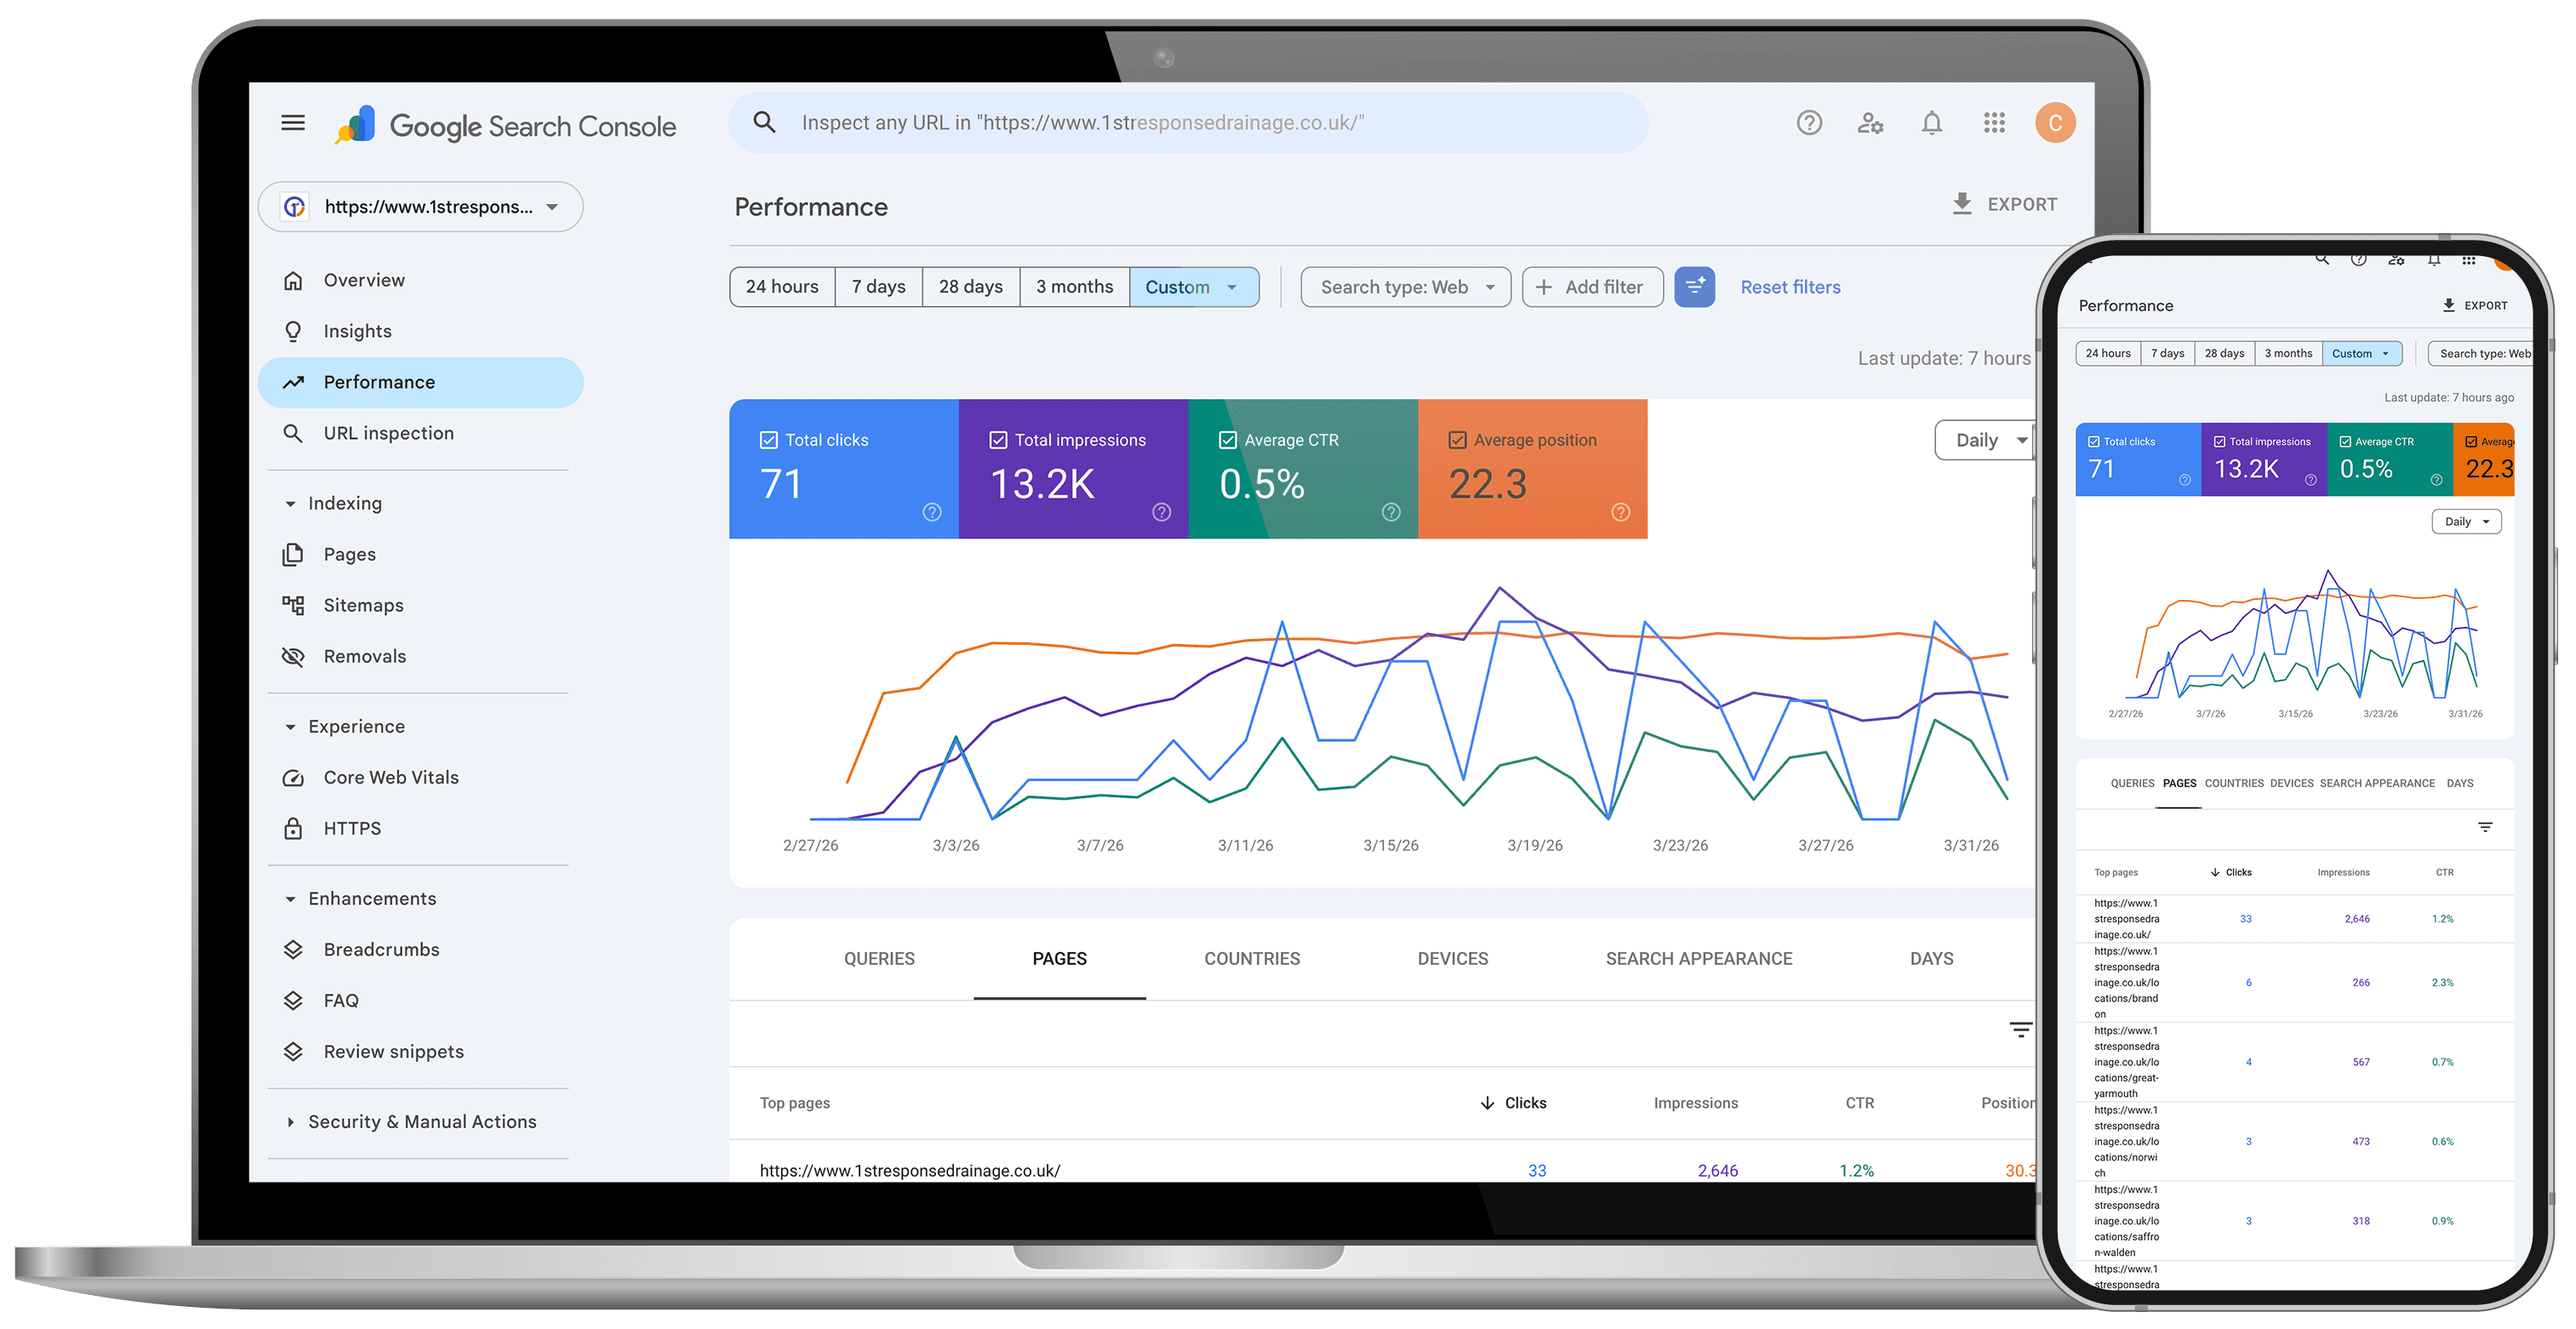Click the table filter icon on the phone
Viewport: 2576px width, 1329px height.
[x=2484, y=827]
